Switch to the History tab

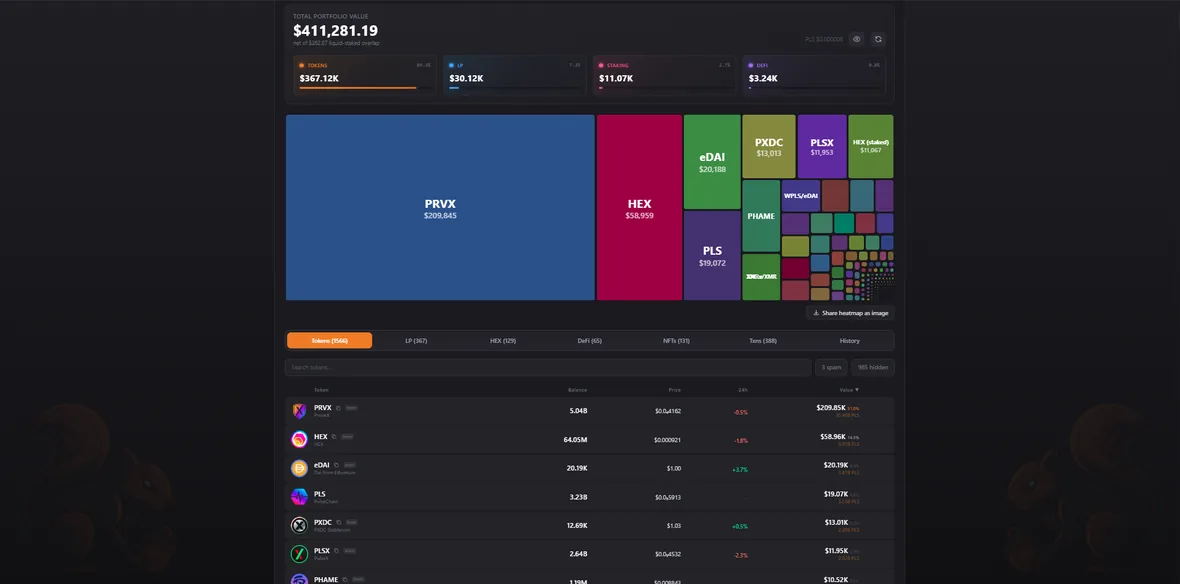point(850,341)
